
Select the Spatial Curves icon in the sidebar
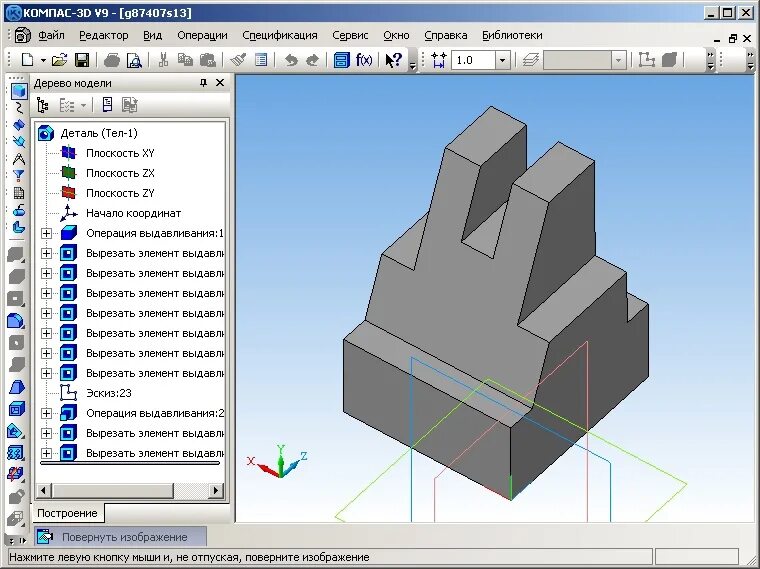tap(18, 108)
